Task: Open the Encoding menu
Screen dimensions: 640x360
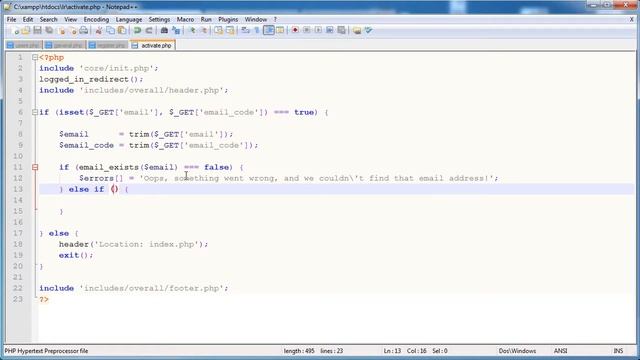Action: [96, 19]
